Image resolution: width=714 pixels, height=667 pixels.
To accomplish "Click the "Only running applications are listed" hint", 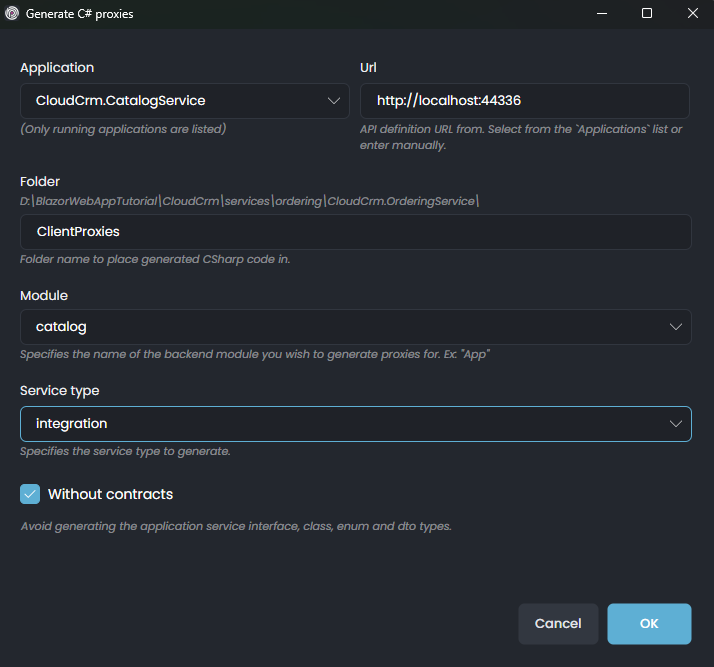I will coord(123,129).
